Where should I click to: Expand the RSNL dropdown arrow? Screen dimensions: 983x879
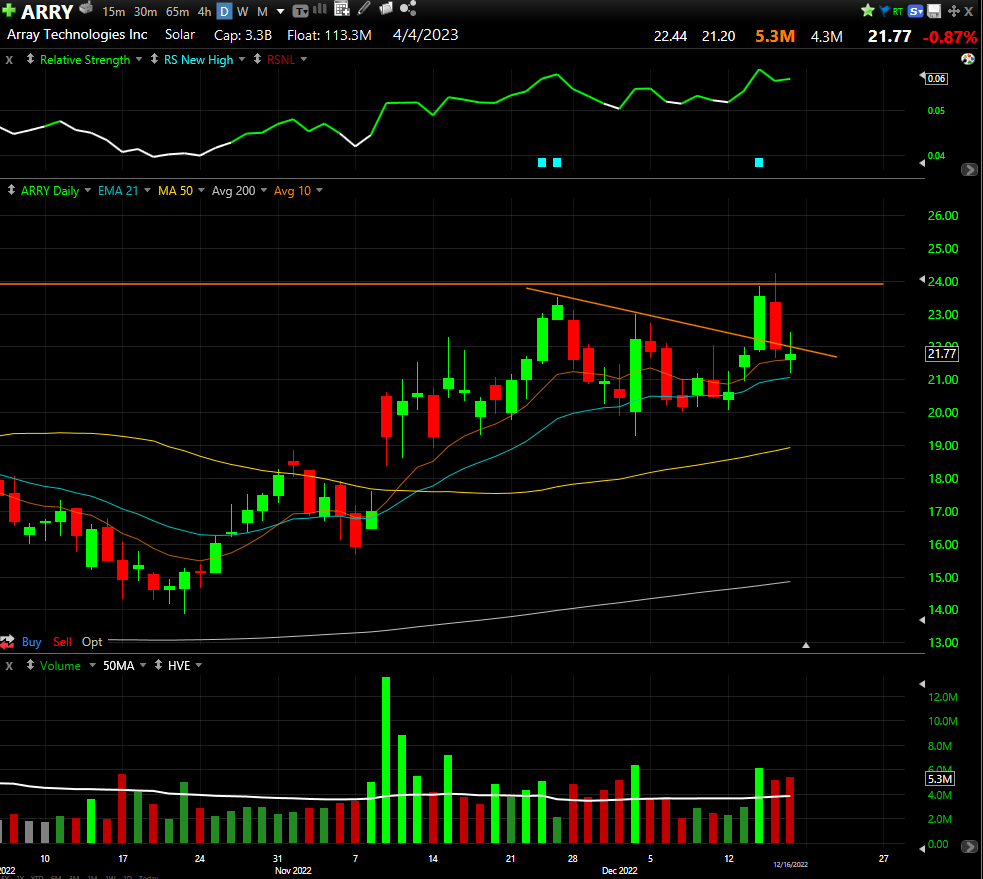[304, 59]
